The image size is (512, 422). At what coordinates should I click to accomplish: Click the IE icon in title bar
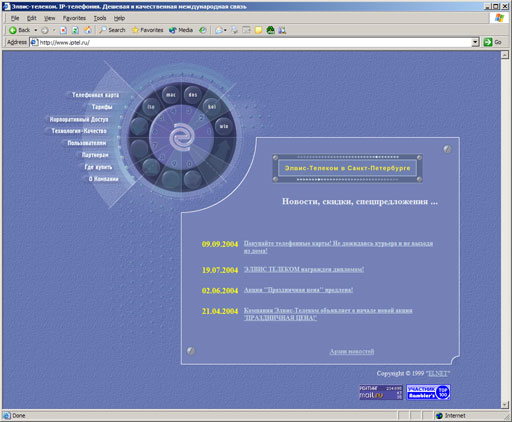[x=7, y=7]
